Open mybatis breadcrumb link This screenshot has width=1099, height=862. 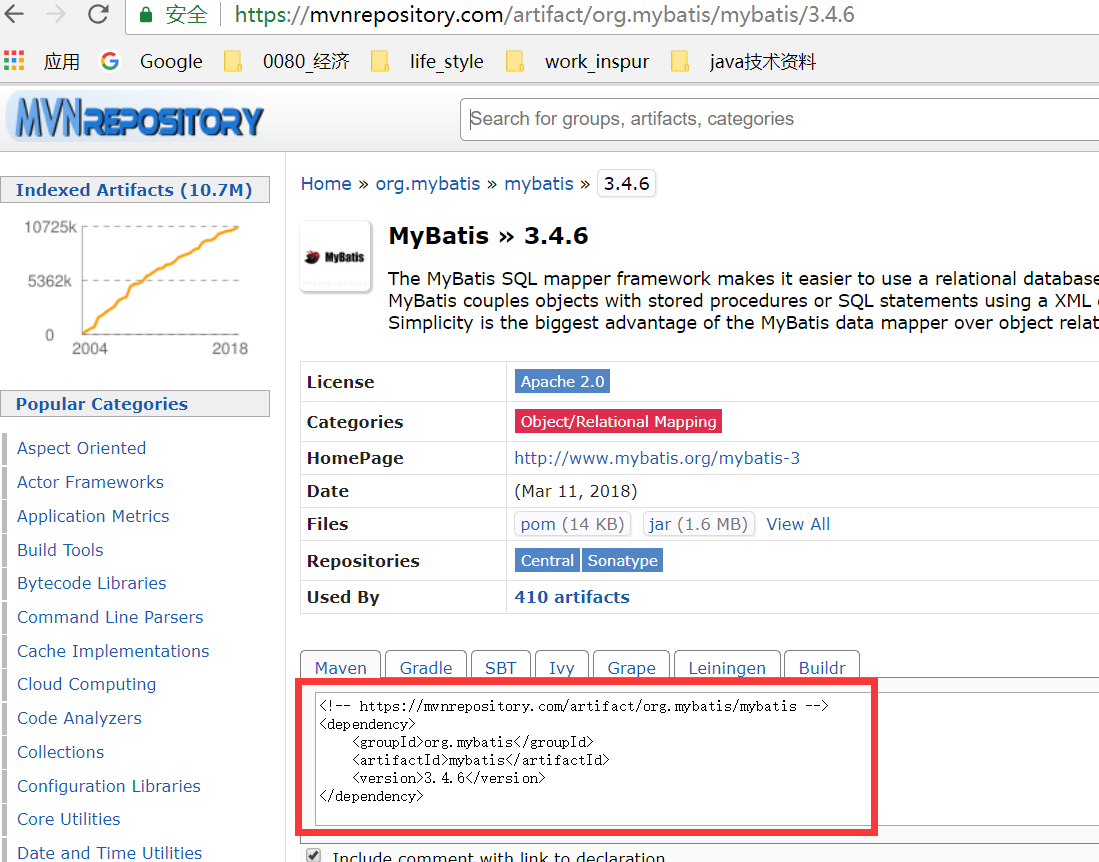539,184
